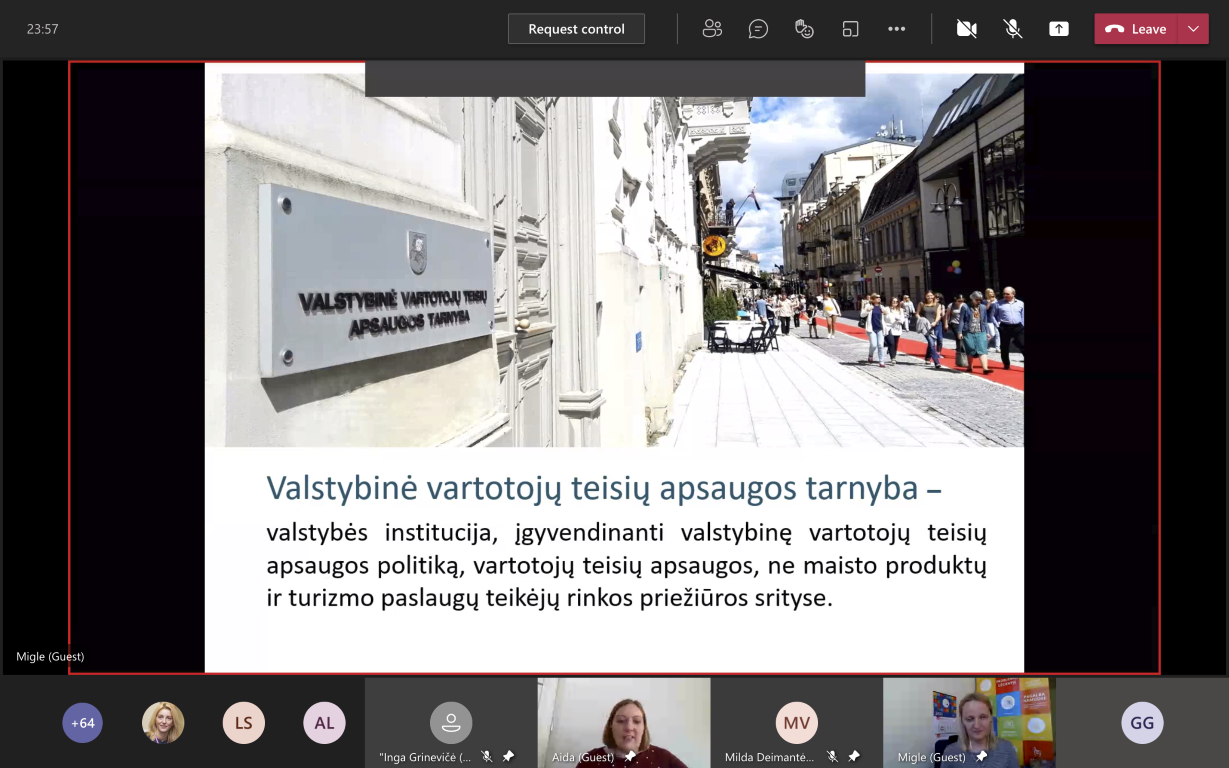Turn on the camera

point(966,29)
